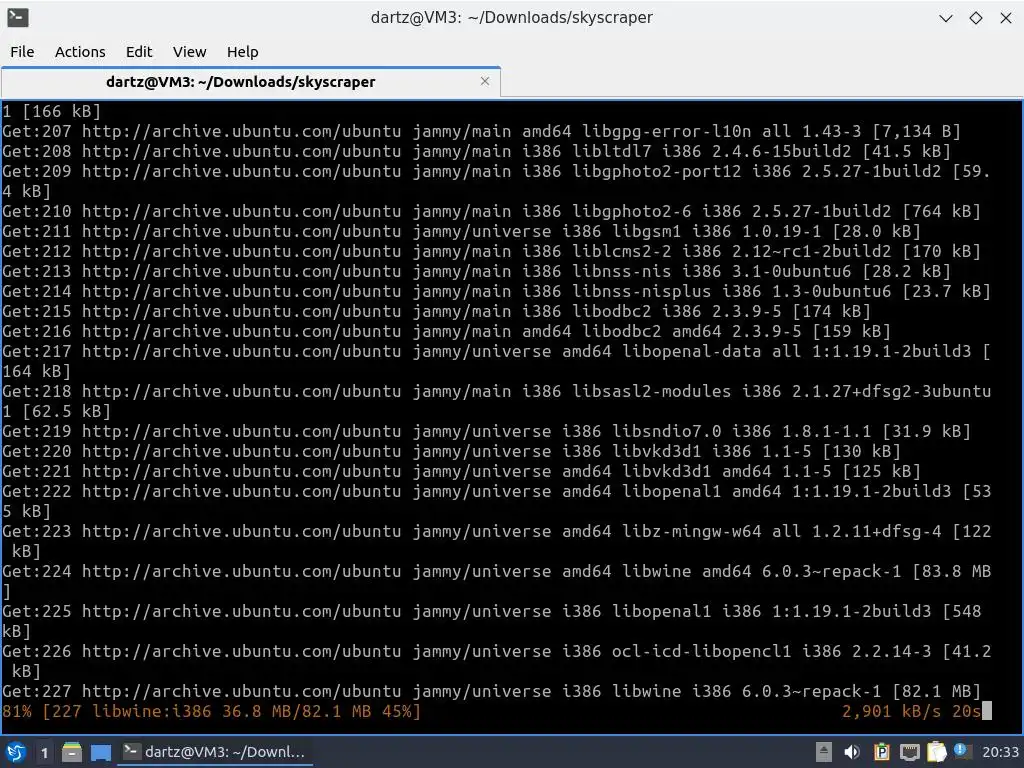The height and width of the screenshot is (768, 1024).
Task: Close the terminal window
Action: coord(1006,18)
